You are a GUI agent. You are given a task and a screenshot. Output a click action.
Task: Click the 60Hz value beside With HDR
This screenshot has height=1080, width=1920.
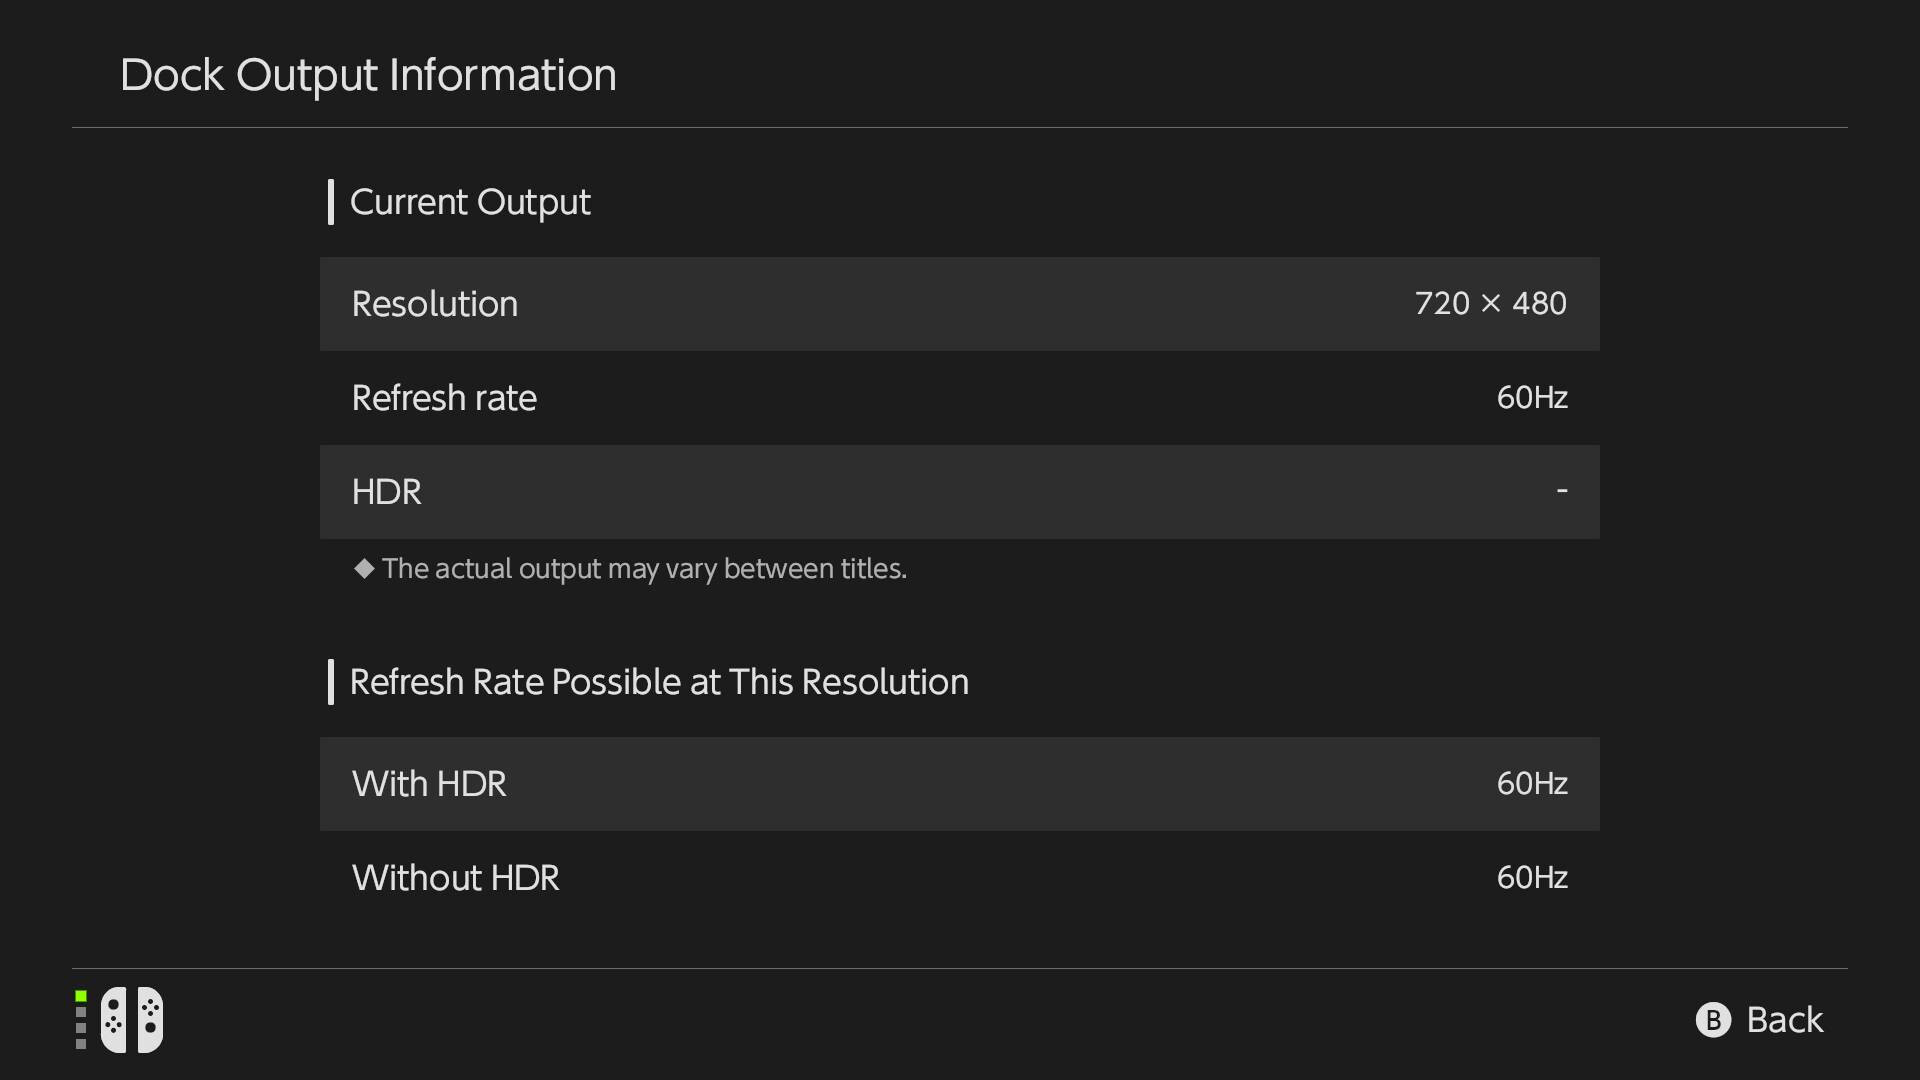click(x=1531, y=784)
